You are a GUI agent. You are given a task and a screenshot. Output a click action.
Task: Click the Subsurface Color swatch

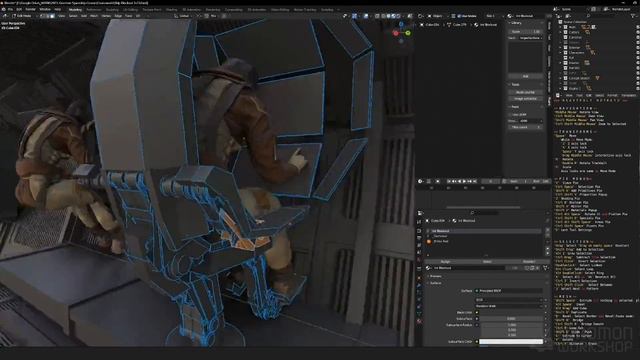511,342
